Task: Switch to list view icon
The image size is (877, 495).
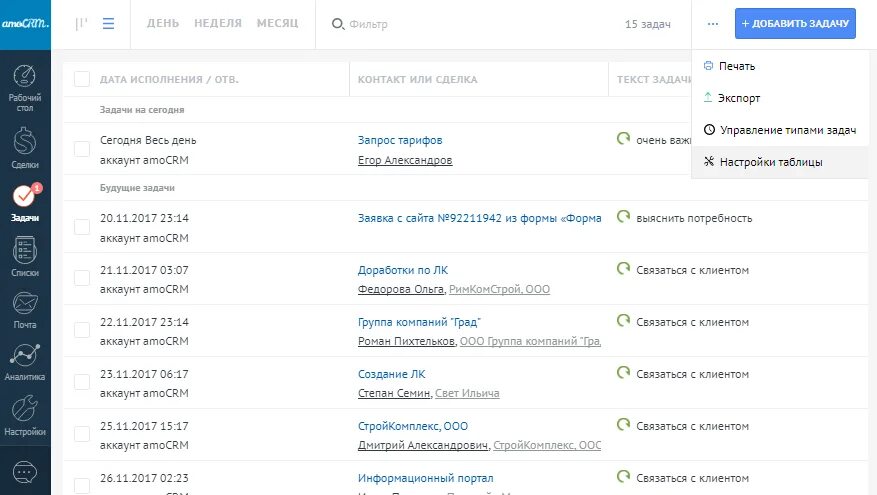Action: coord(108,23)
